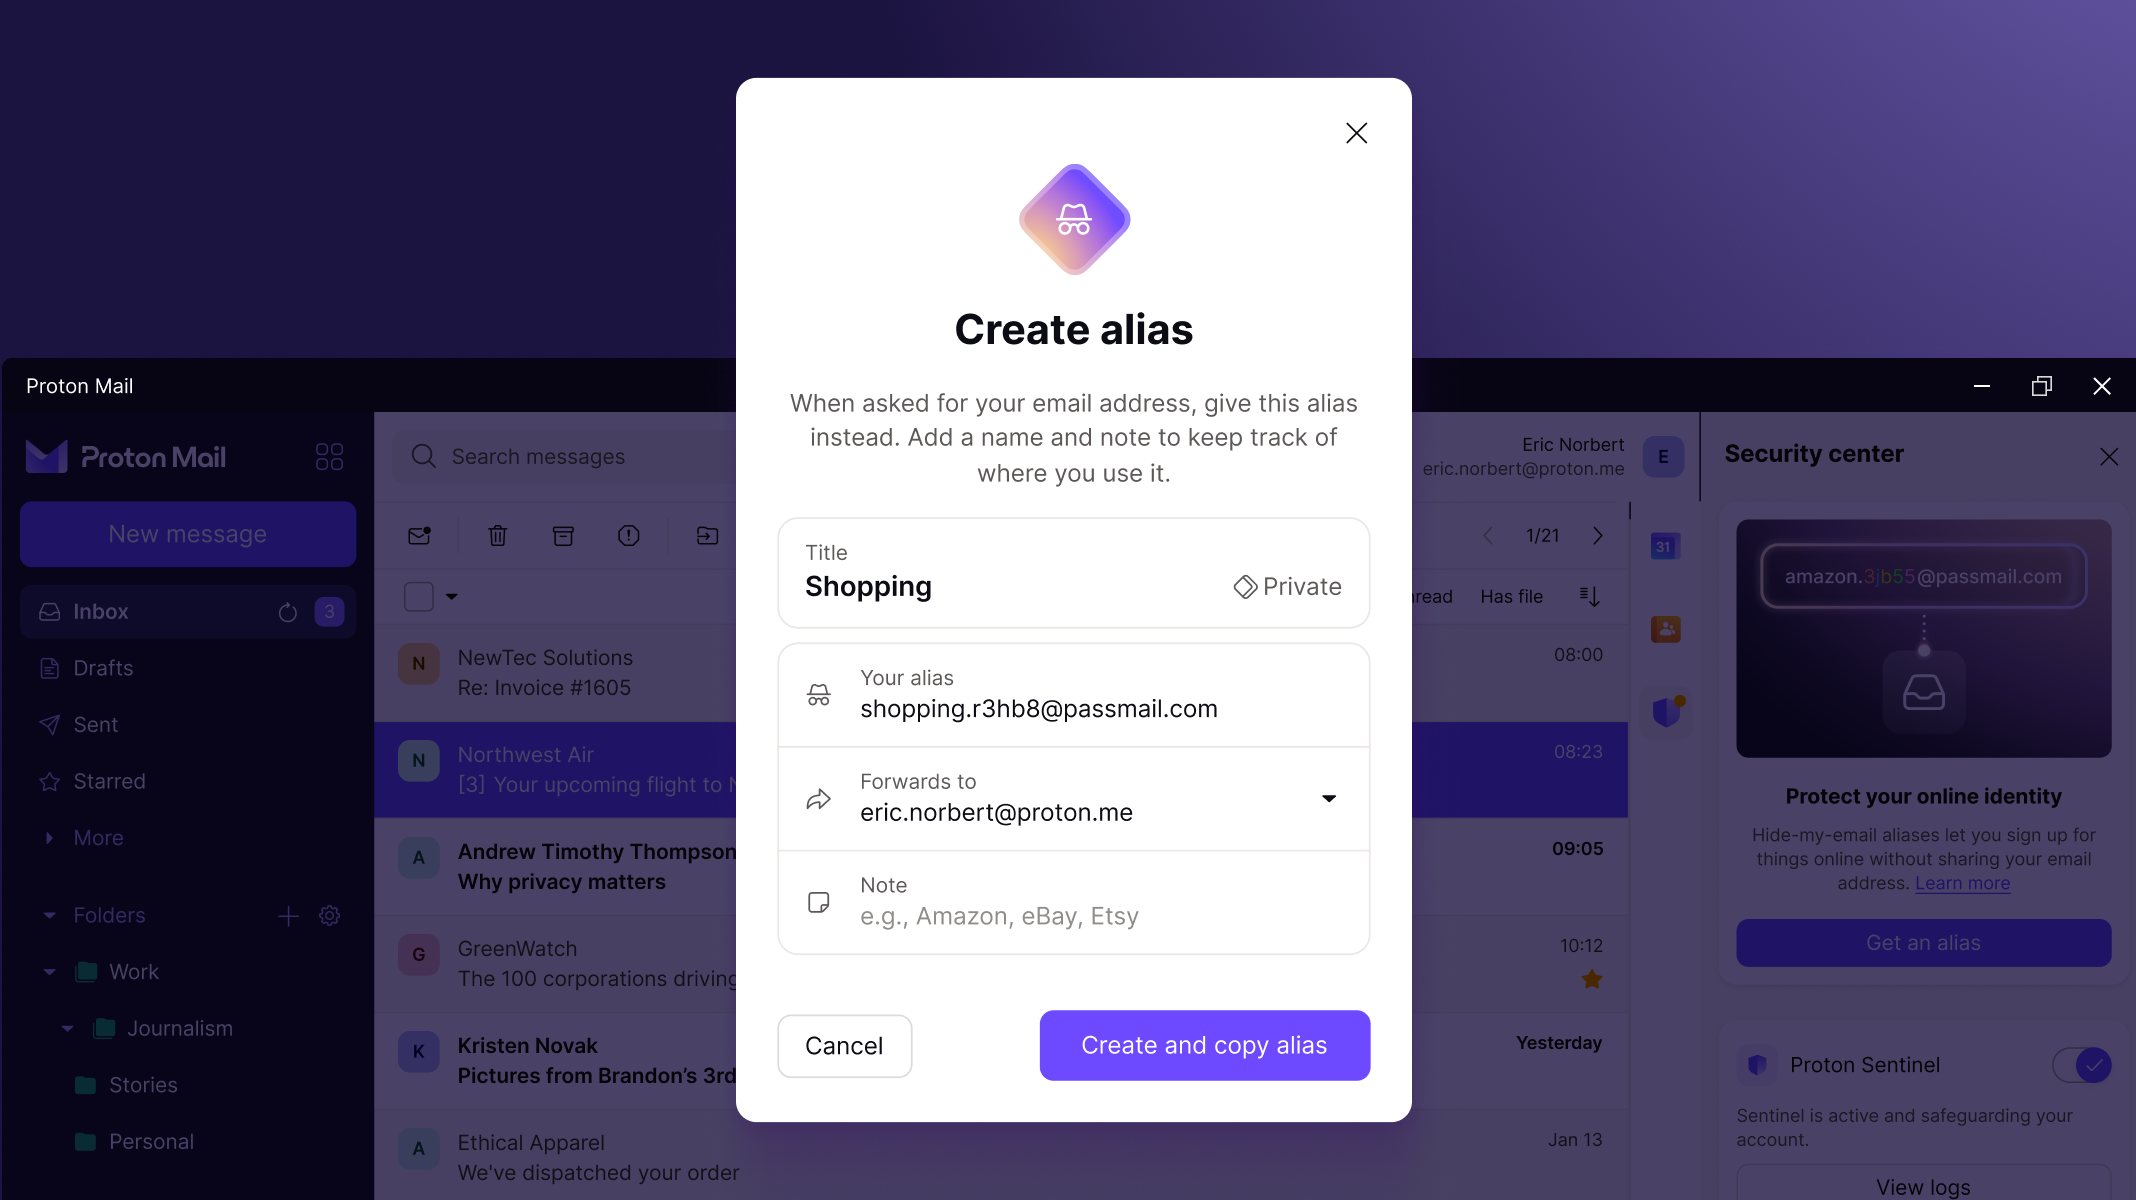Expand the Forwards-to email dropdown

tap(1329, 798)
